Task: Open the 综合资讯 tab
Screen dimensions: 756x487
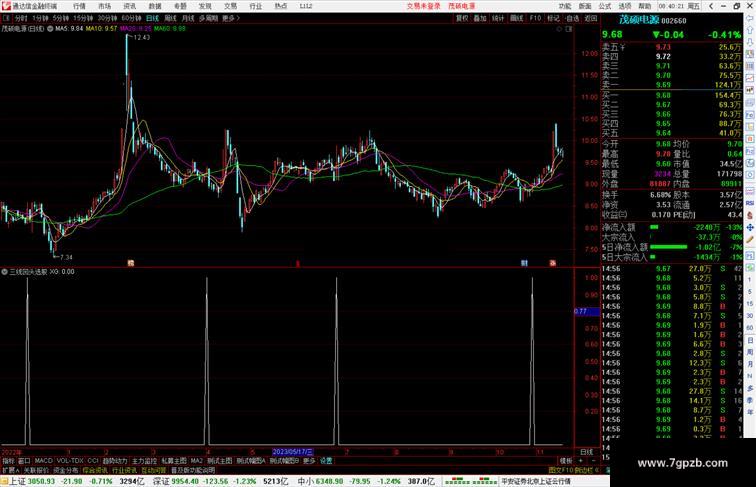Action: (95, 470)
